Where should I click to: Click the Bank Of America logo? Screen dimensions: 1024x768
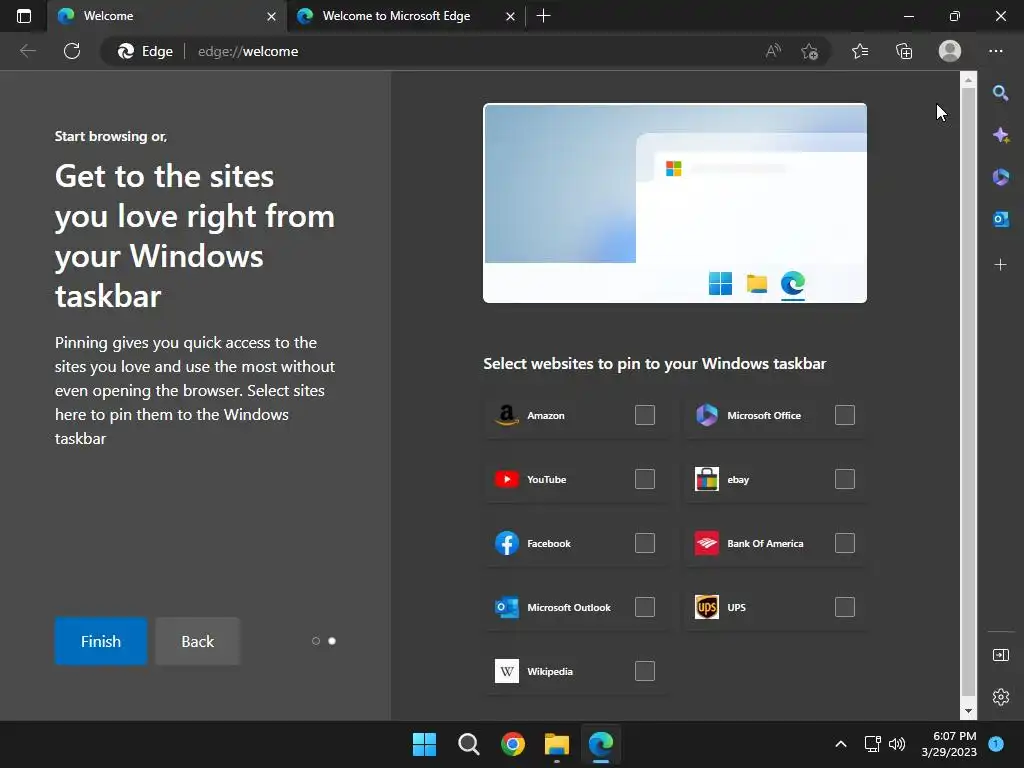(x=707, y=543)
